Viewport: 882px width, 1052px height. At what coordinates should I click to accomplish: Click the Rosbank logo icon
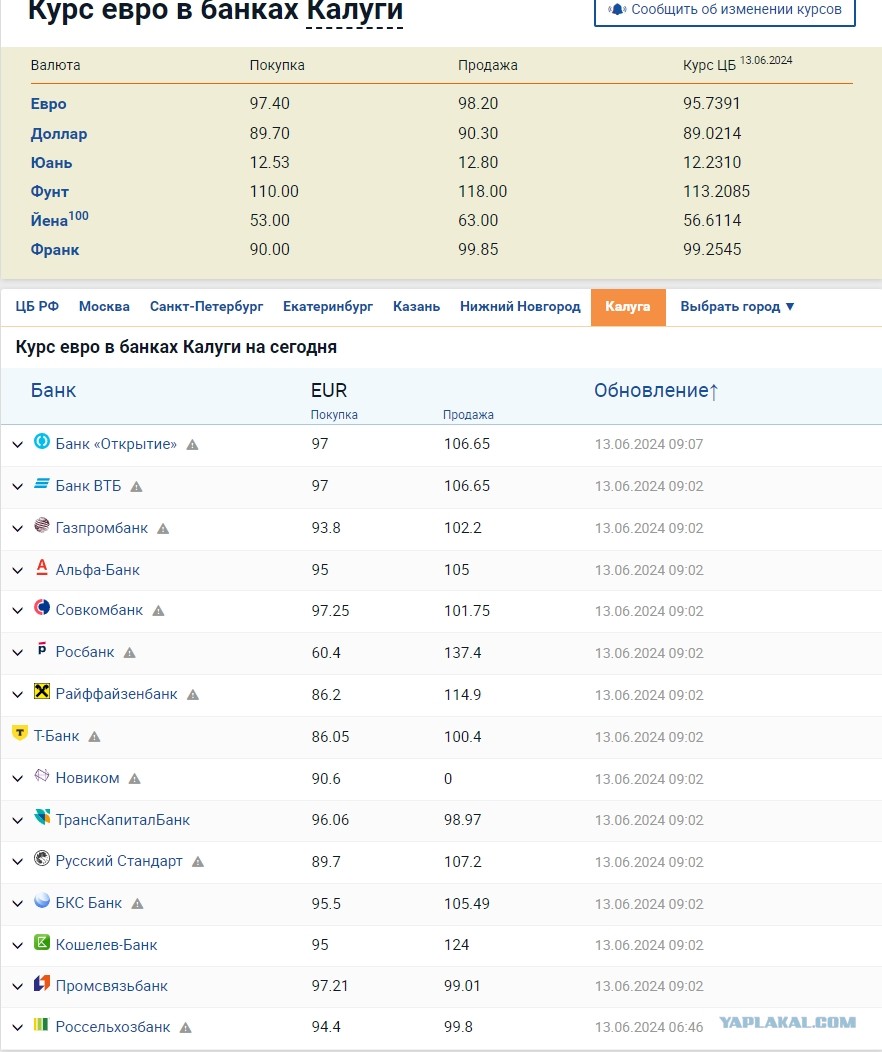pos(42,649)
